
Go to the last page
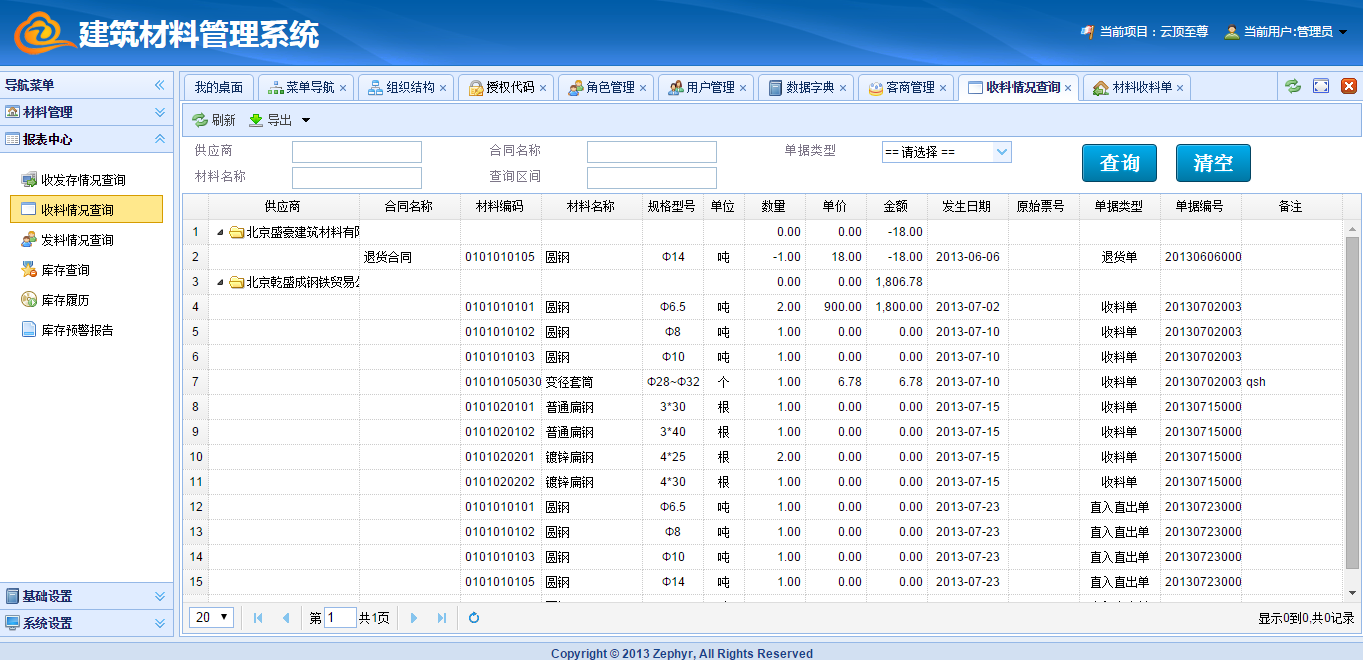tap(441, 618)
